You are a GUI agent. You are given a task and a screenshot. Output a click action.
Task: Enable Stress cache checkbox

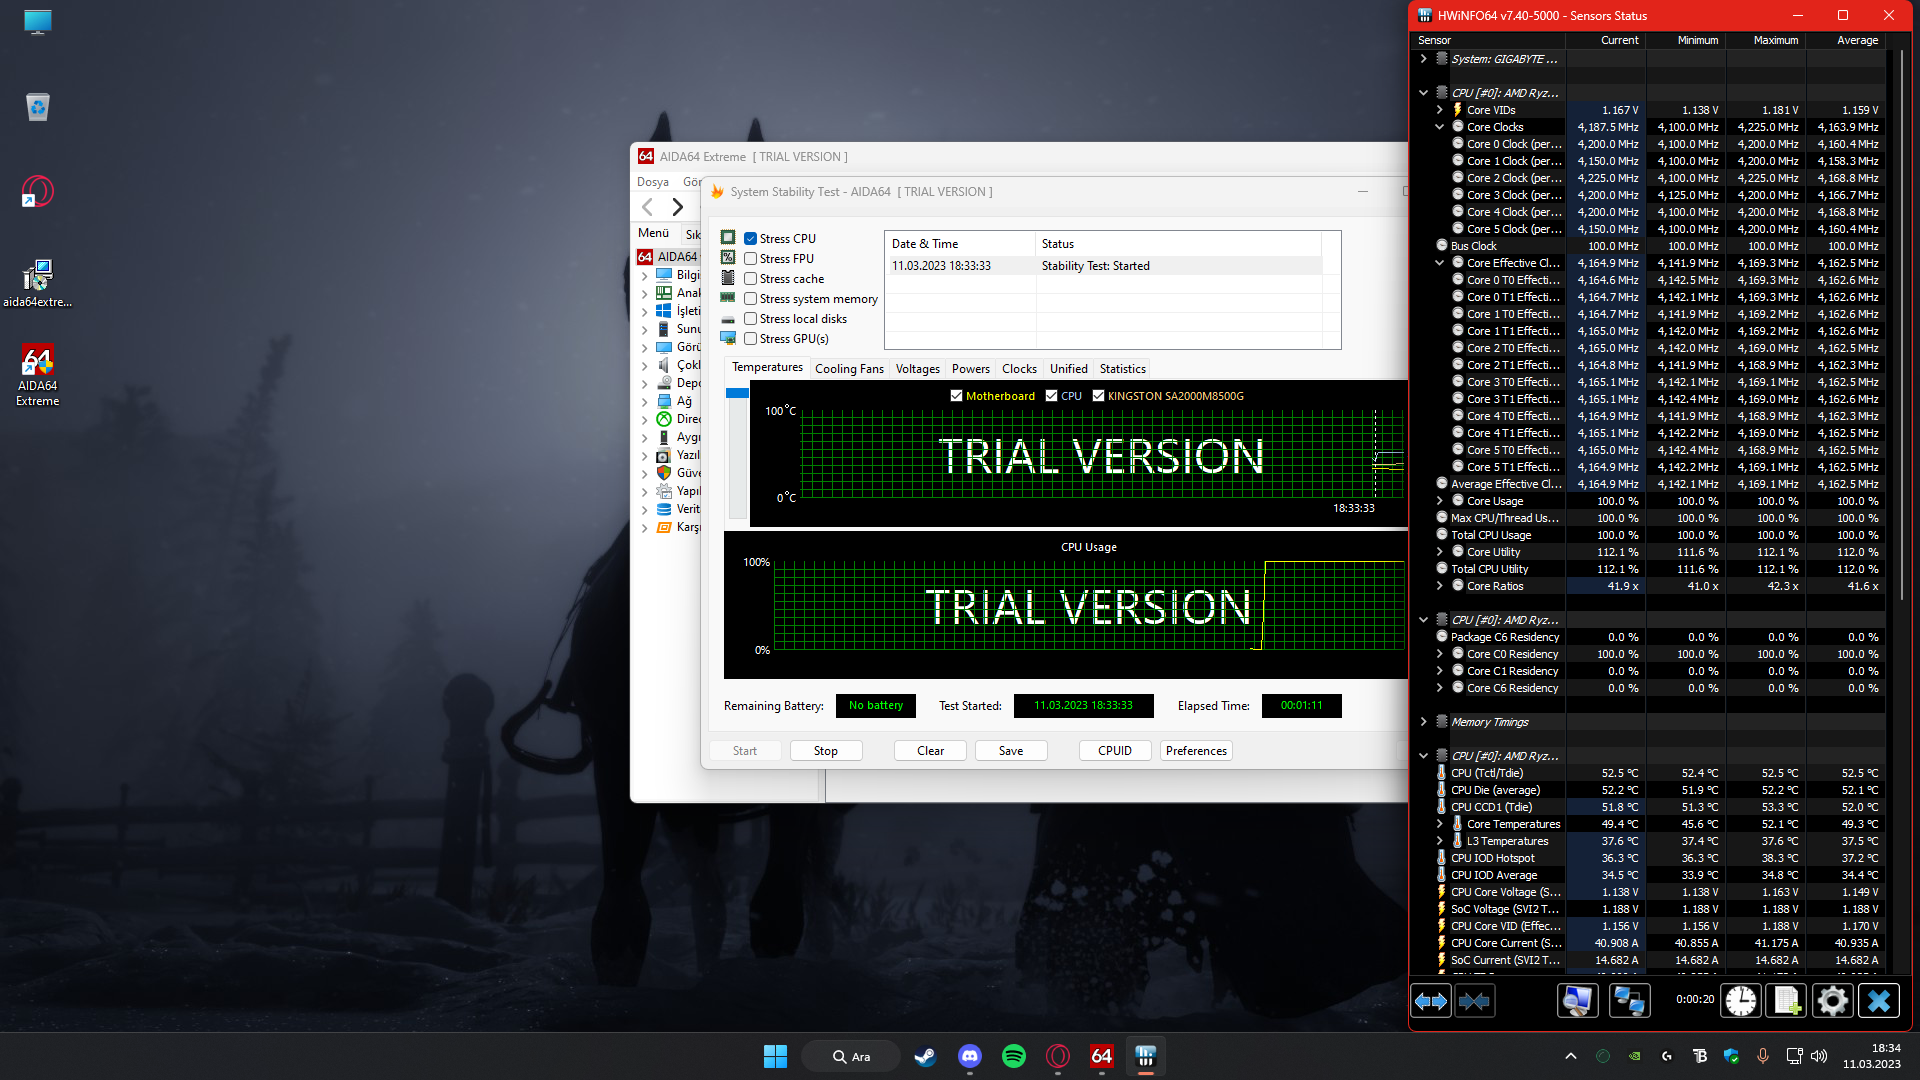point(750,279)
